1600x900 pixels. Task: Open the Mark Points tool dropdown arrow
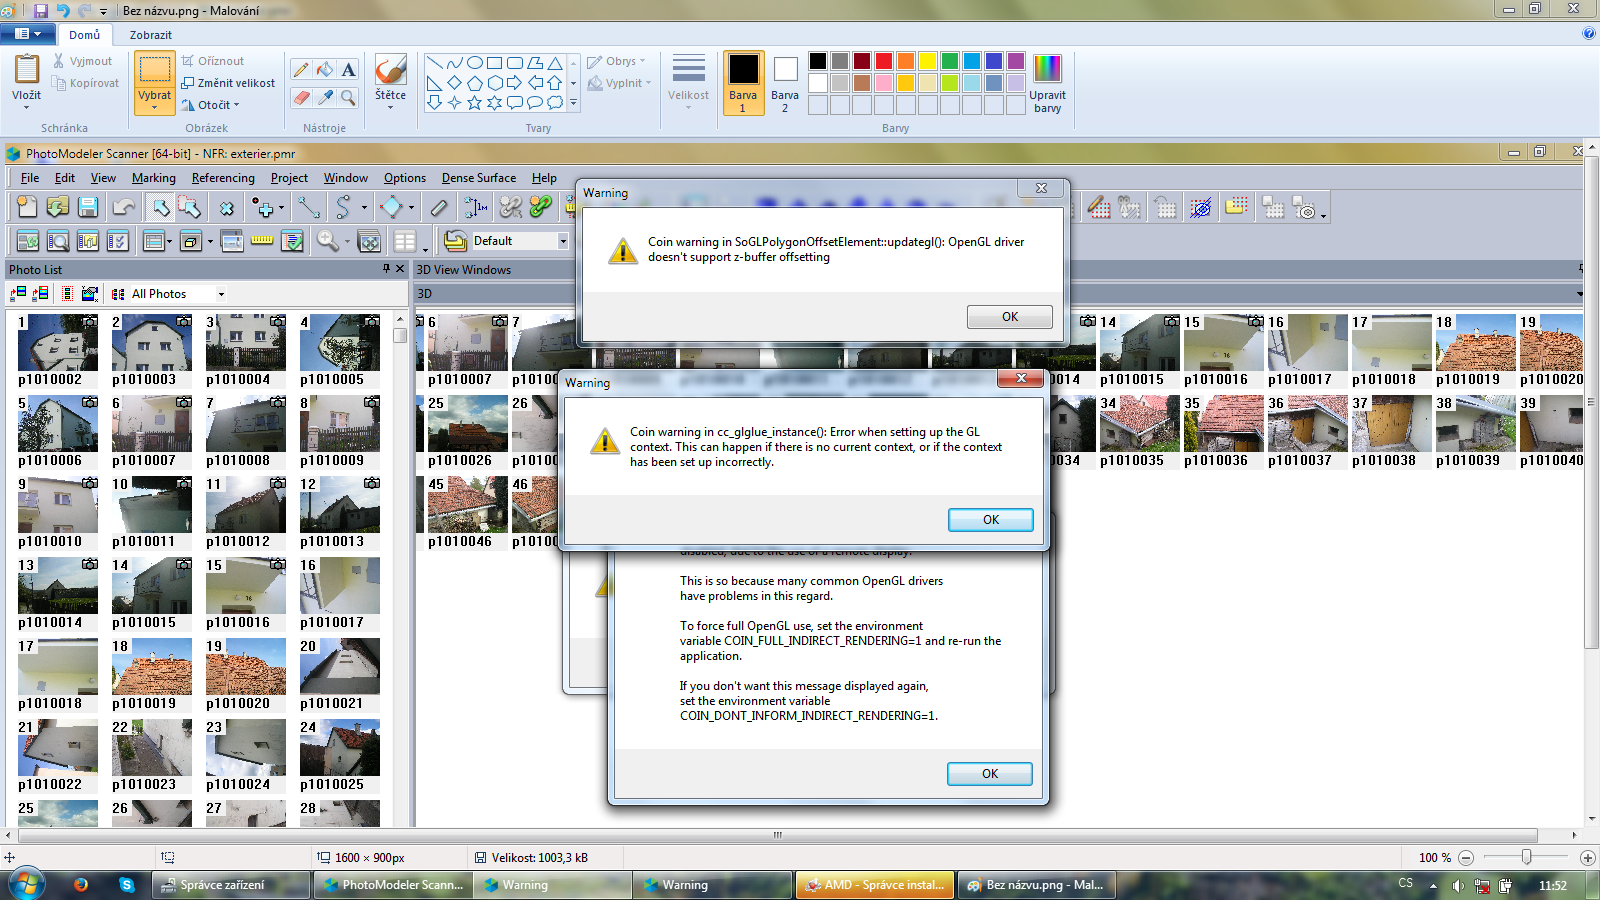pos(281,208)
